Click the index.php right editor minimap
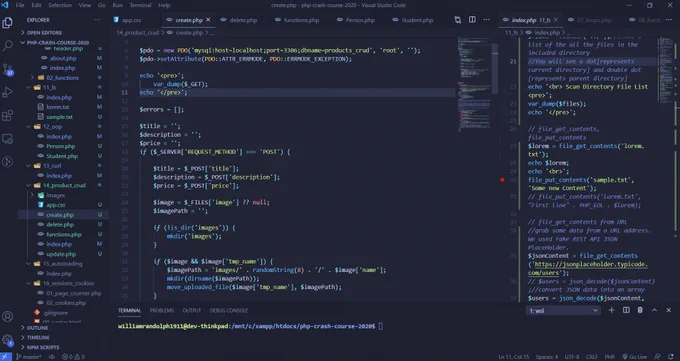Viewport: 680px width, 361px height. [x=665, y=69]
